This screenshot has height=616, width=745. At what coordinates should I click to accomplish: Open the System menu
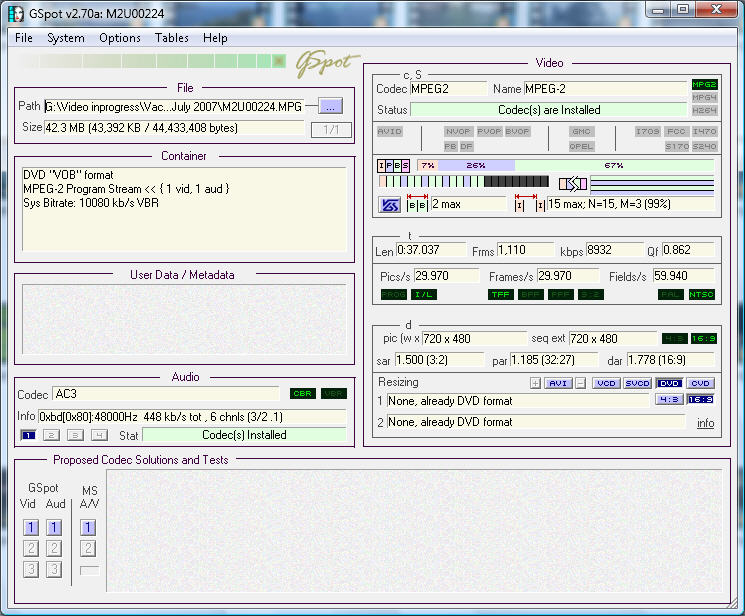66,38
